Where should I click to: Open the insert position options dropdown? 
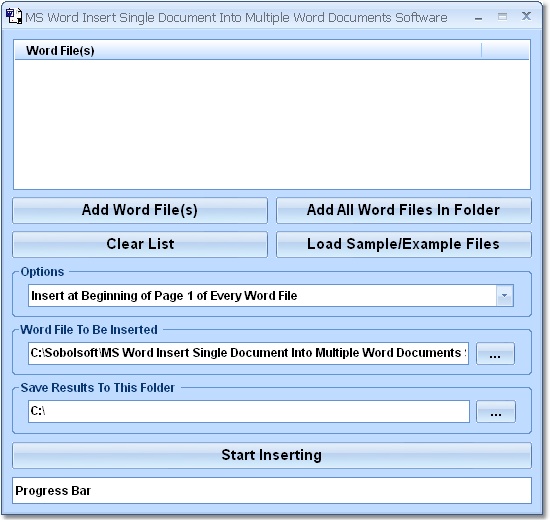(505, 296)
